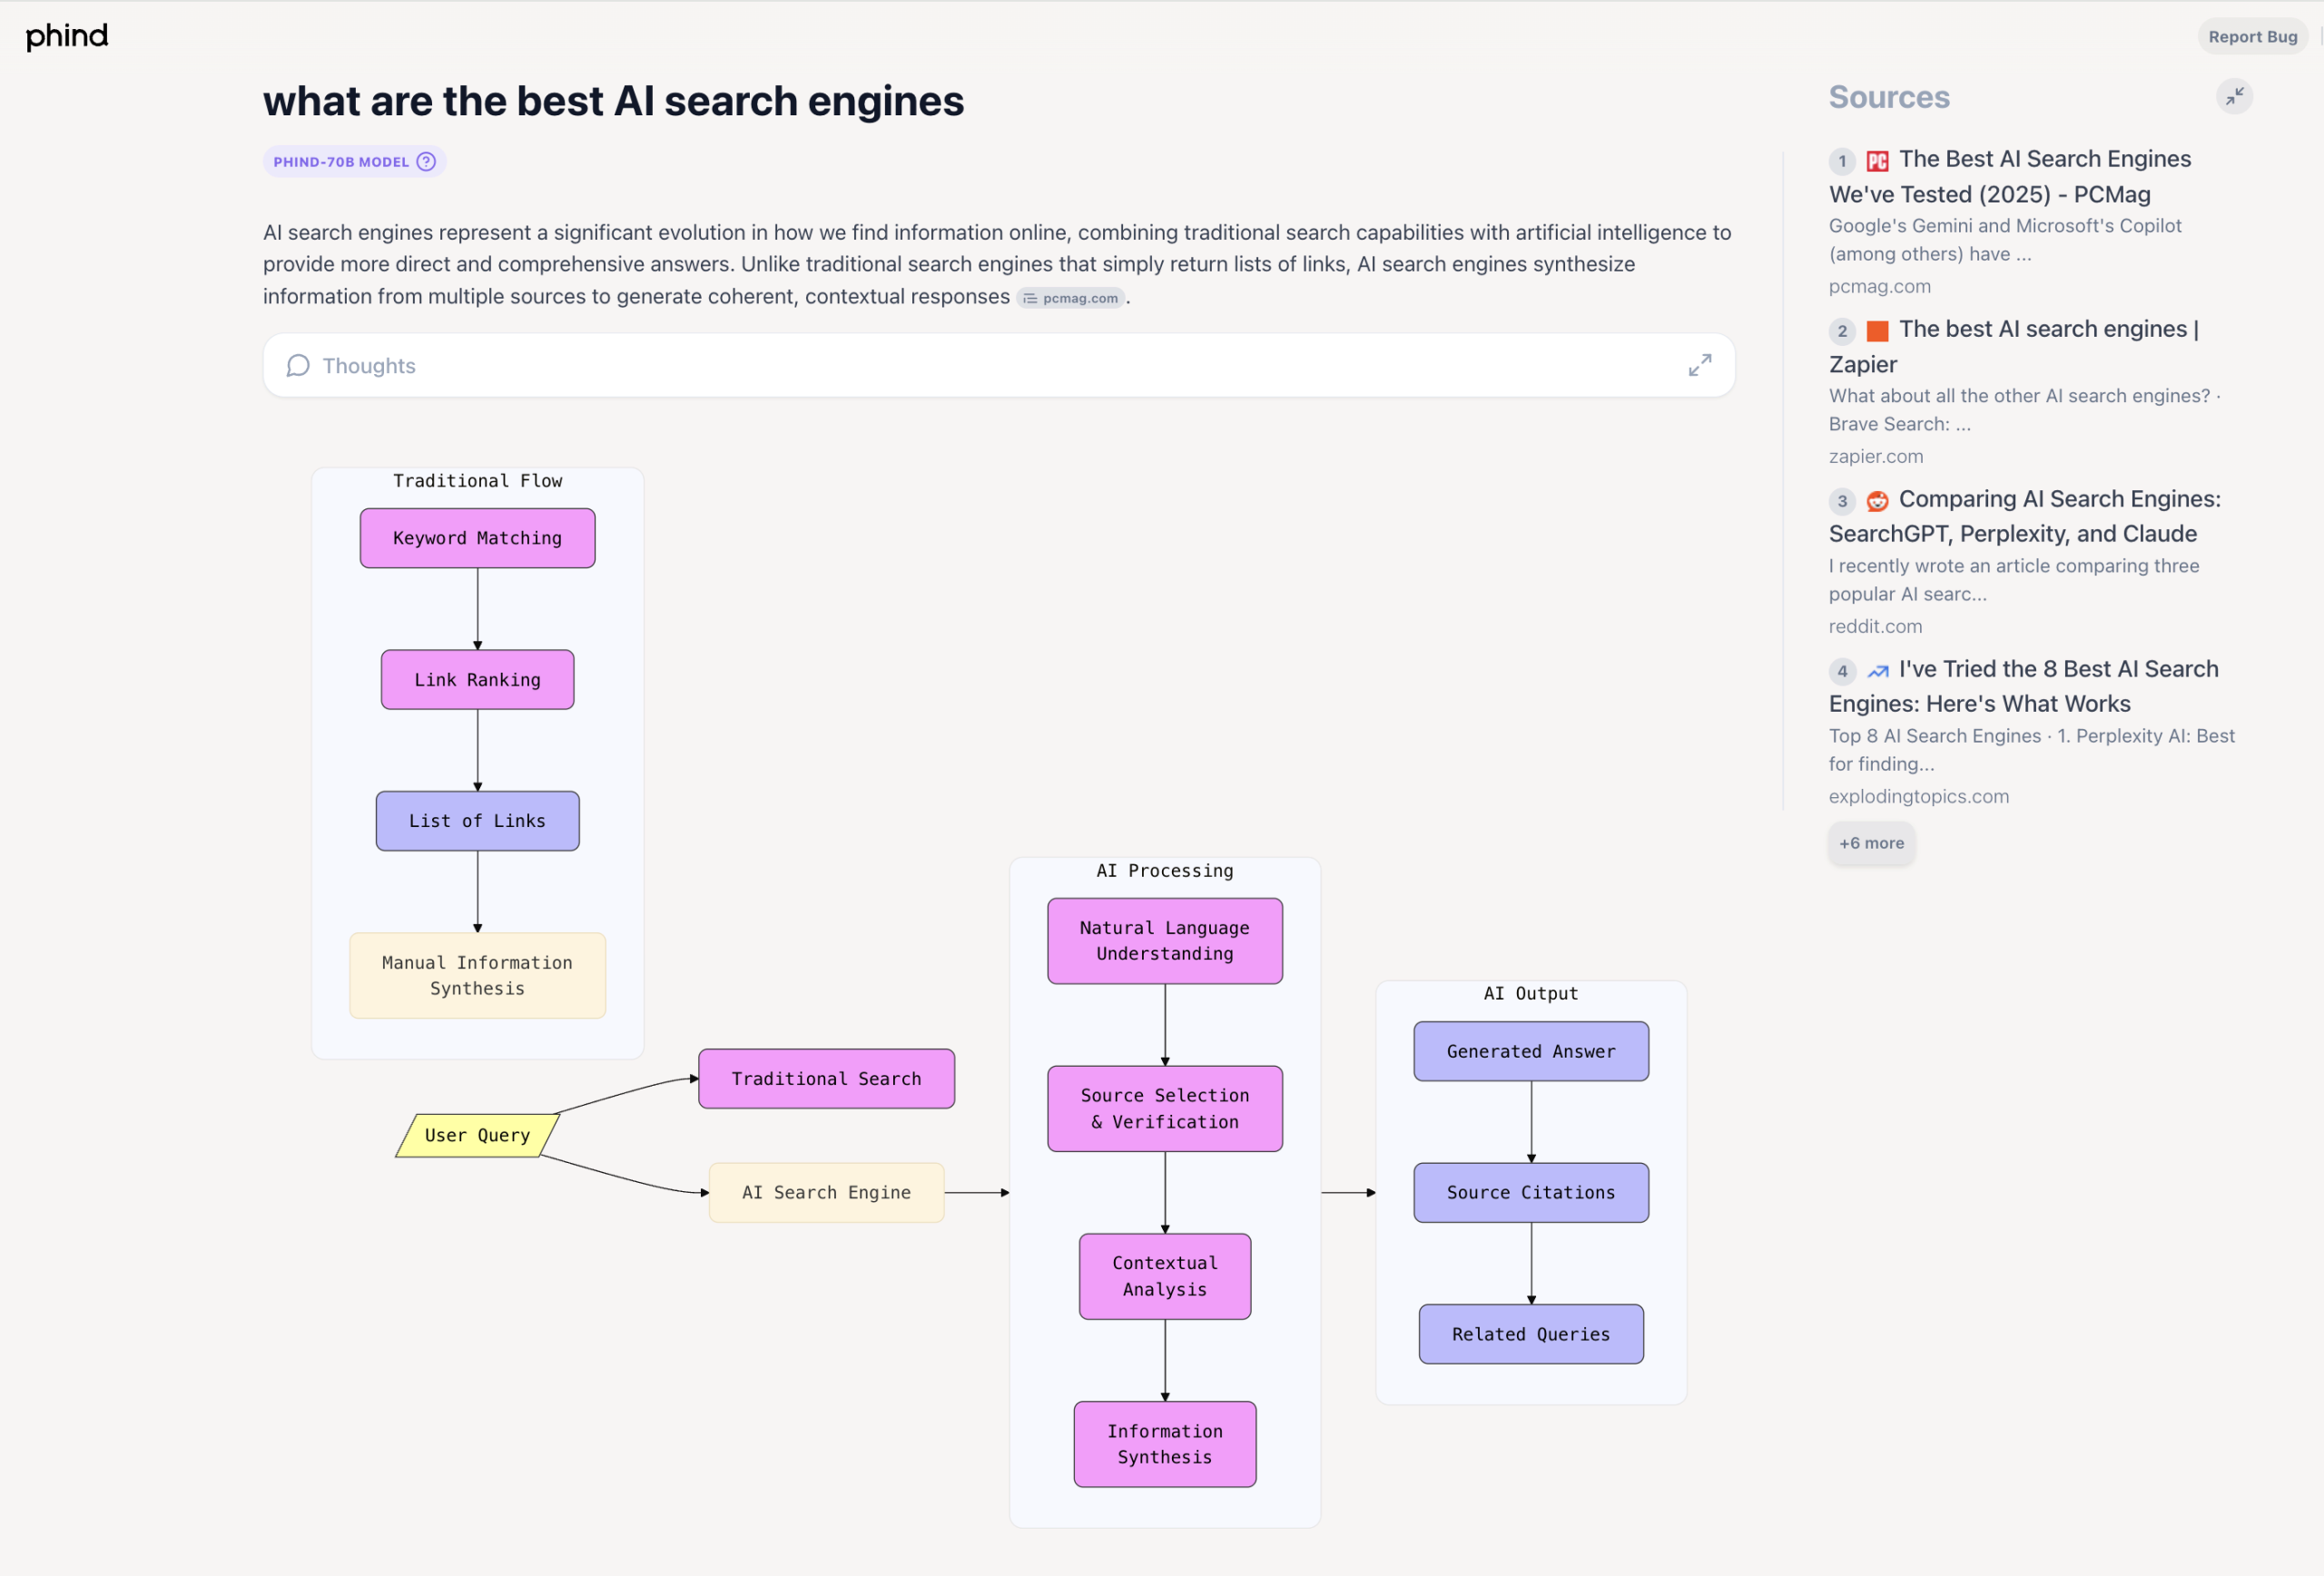Click the PCMag favicon on source 1
Screen dimensions: 2324x1576
1877,160
